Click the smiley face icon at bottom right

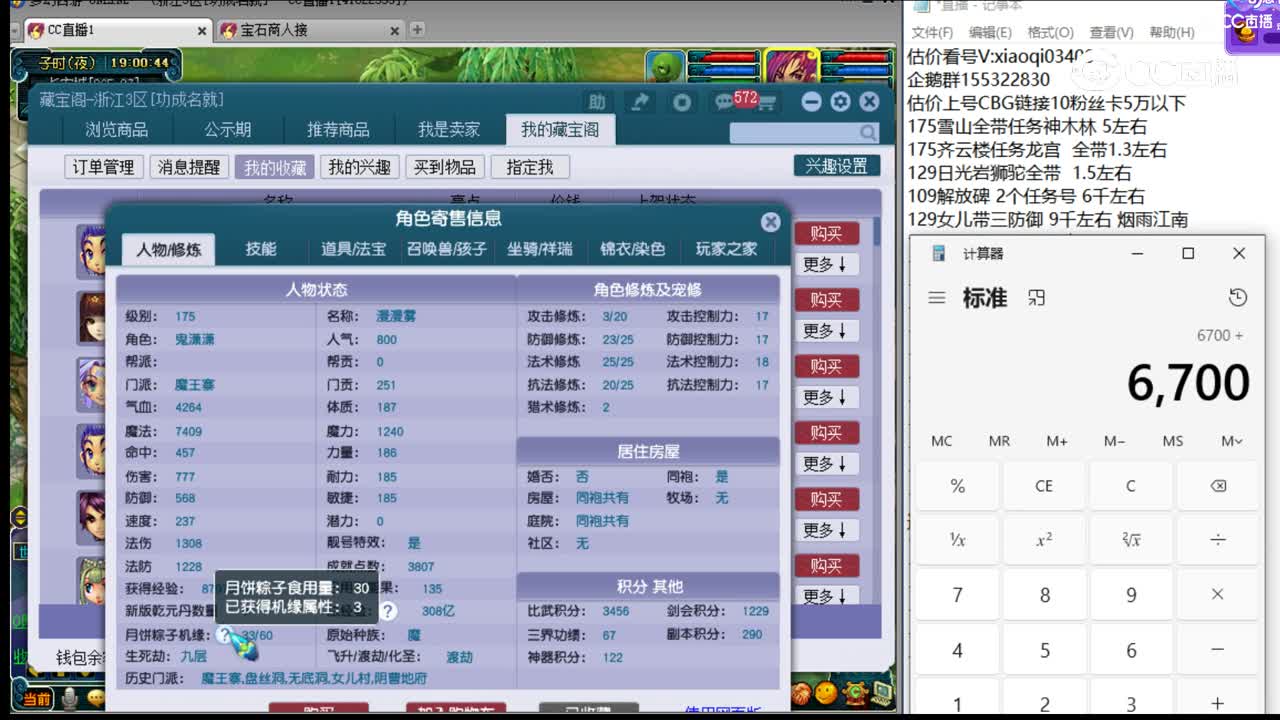point(827,692)
